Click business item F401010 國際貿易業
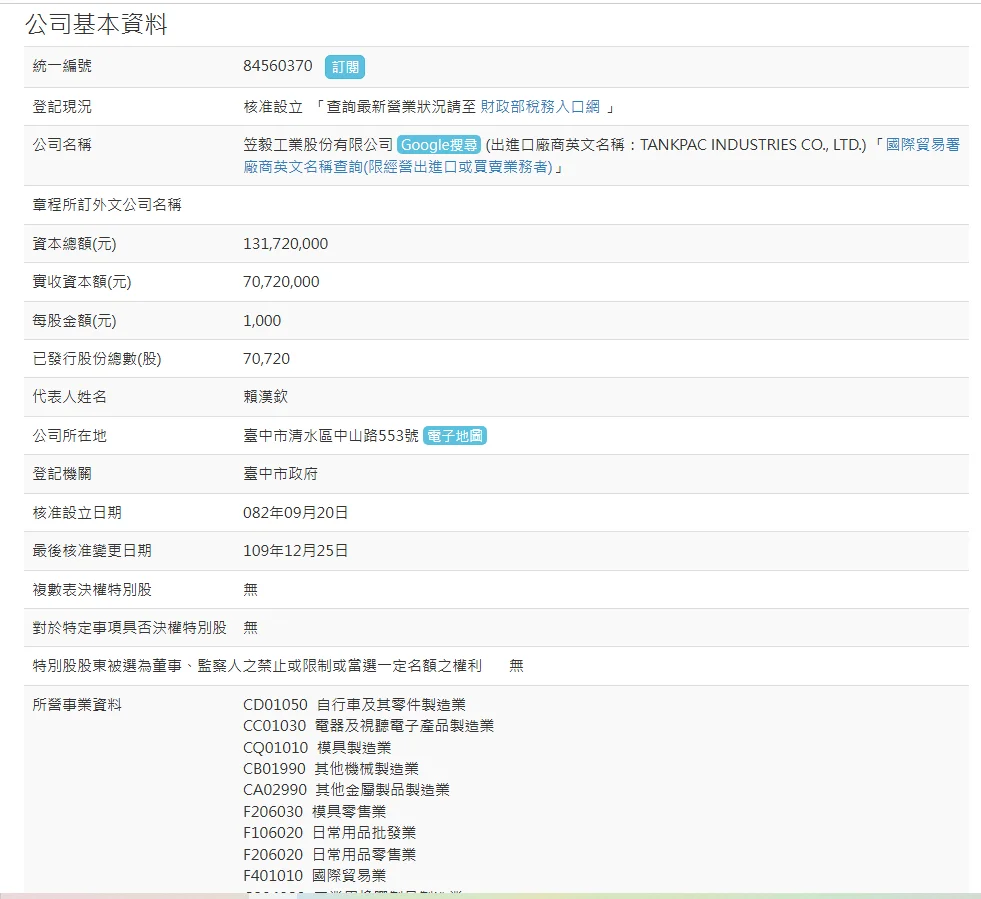This screenshot has height=899, width=981. (x=314, y=876)
